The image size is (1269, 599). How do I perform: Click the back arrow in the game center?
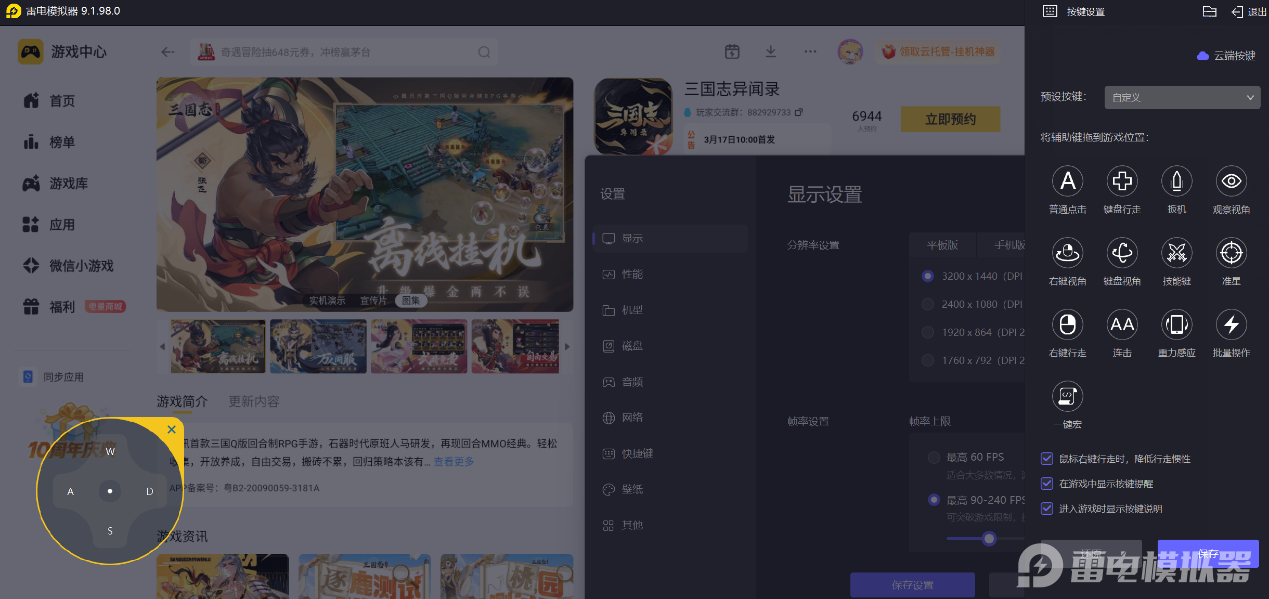(167, 52)
